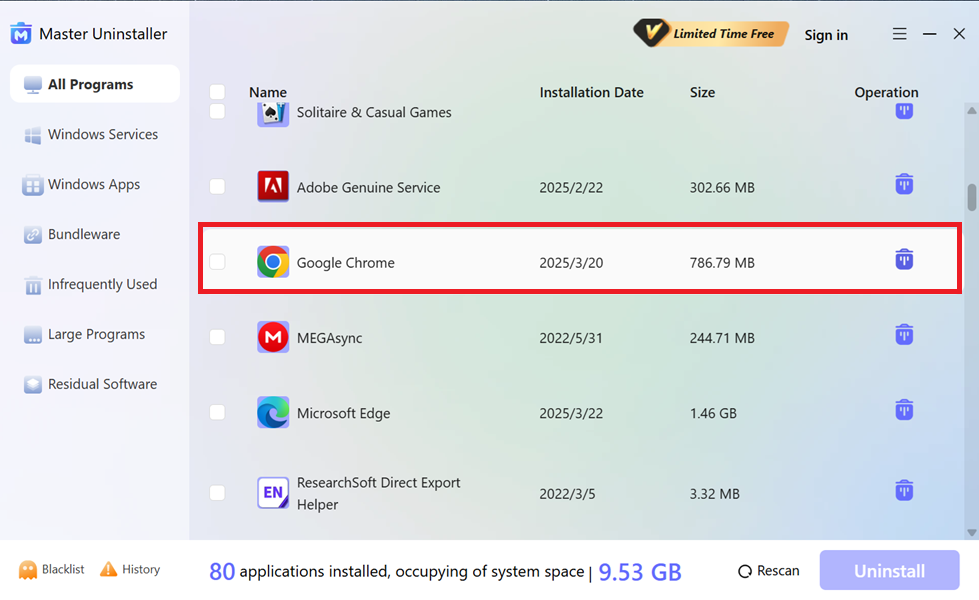Click the list scrollbar down arrow

[972, 533]
